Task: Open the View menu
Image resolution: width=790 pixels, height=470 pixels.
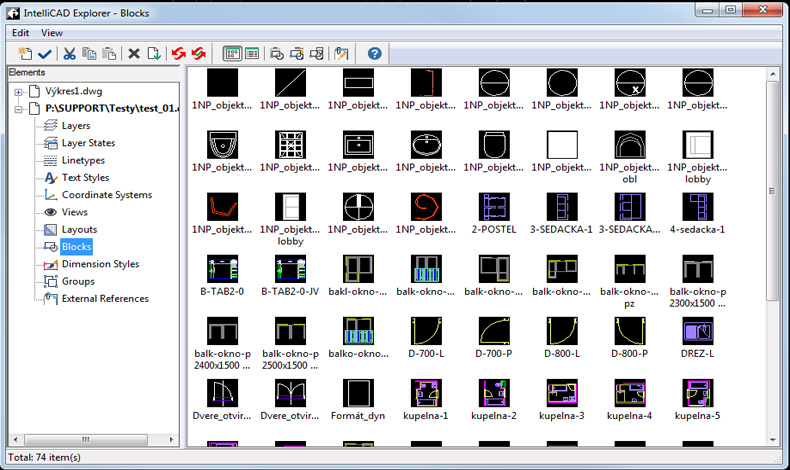Action: click(51, 32)
